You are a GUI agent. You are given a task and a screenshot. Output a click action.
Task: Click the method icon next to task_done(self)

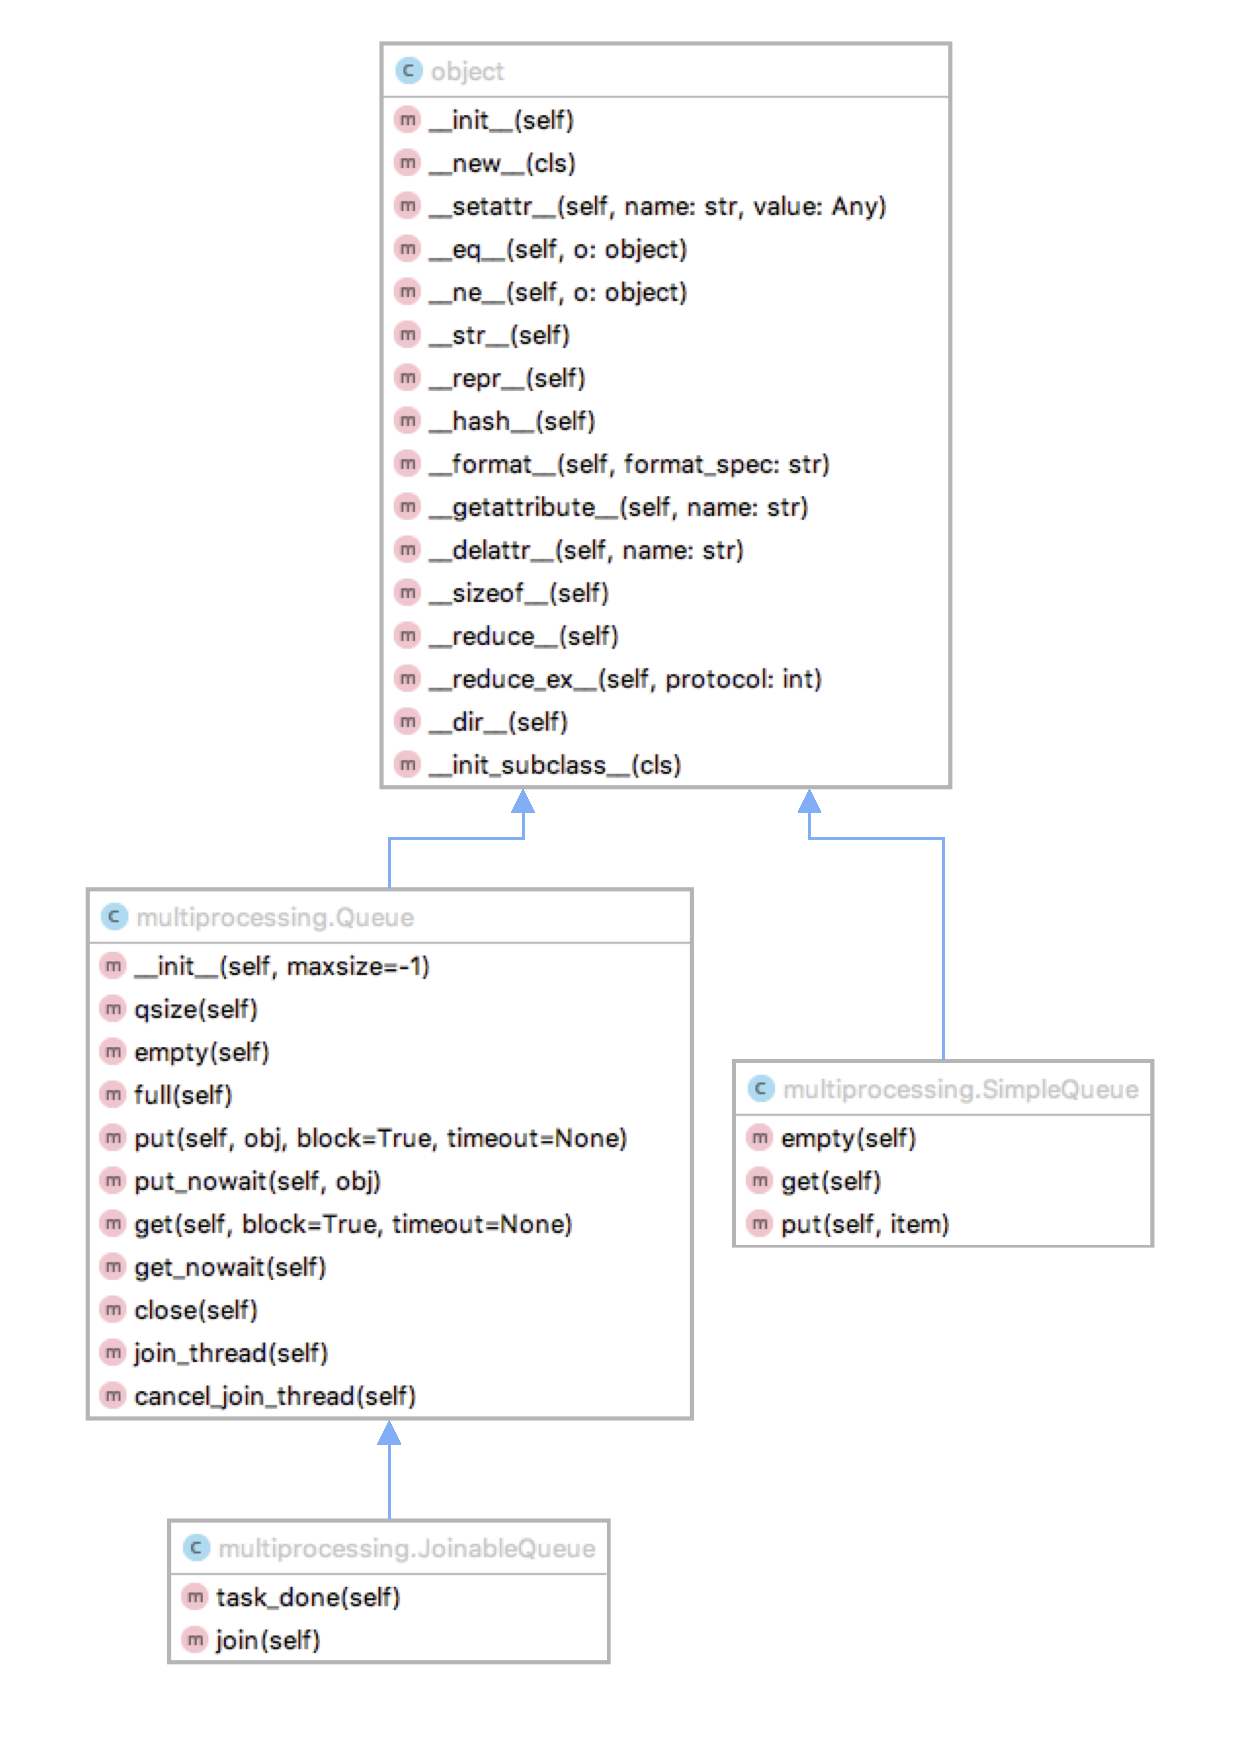tap(196, 1596)
